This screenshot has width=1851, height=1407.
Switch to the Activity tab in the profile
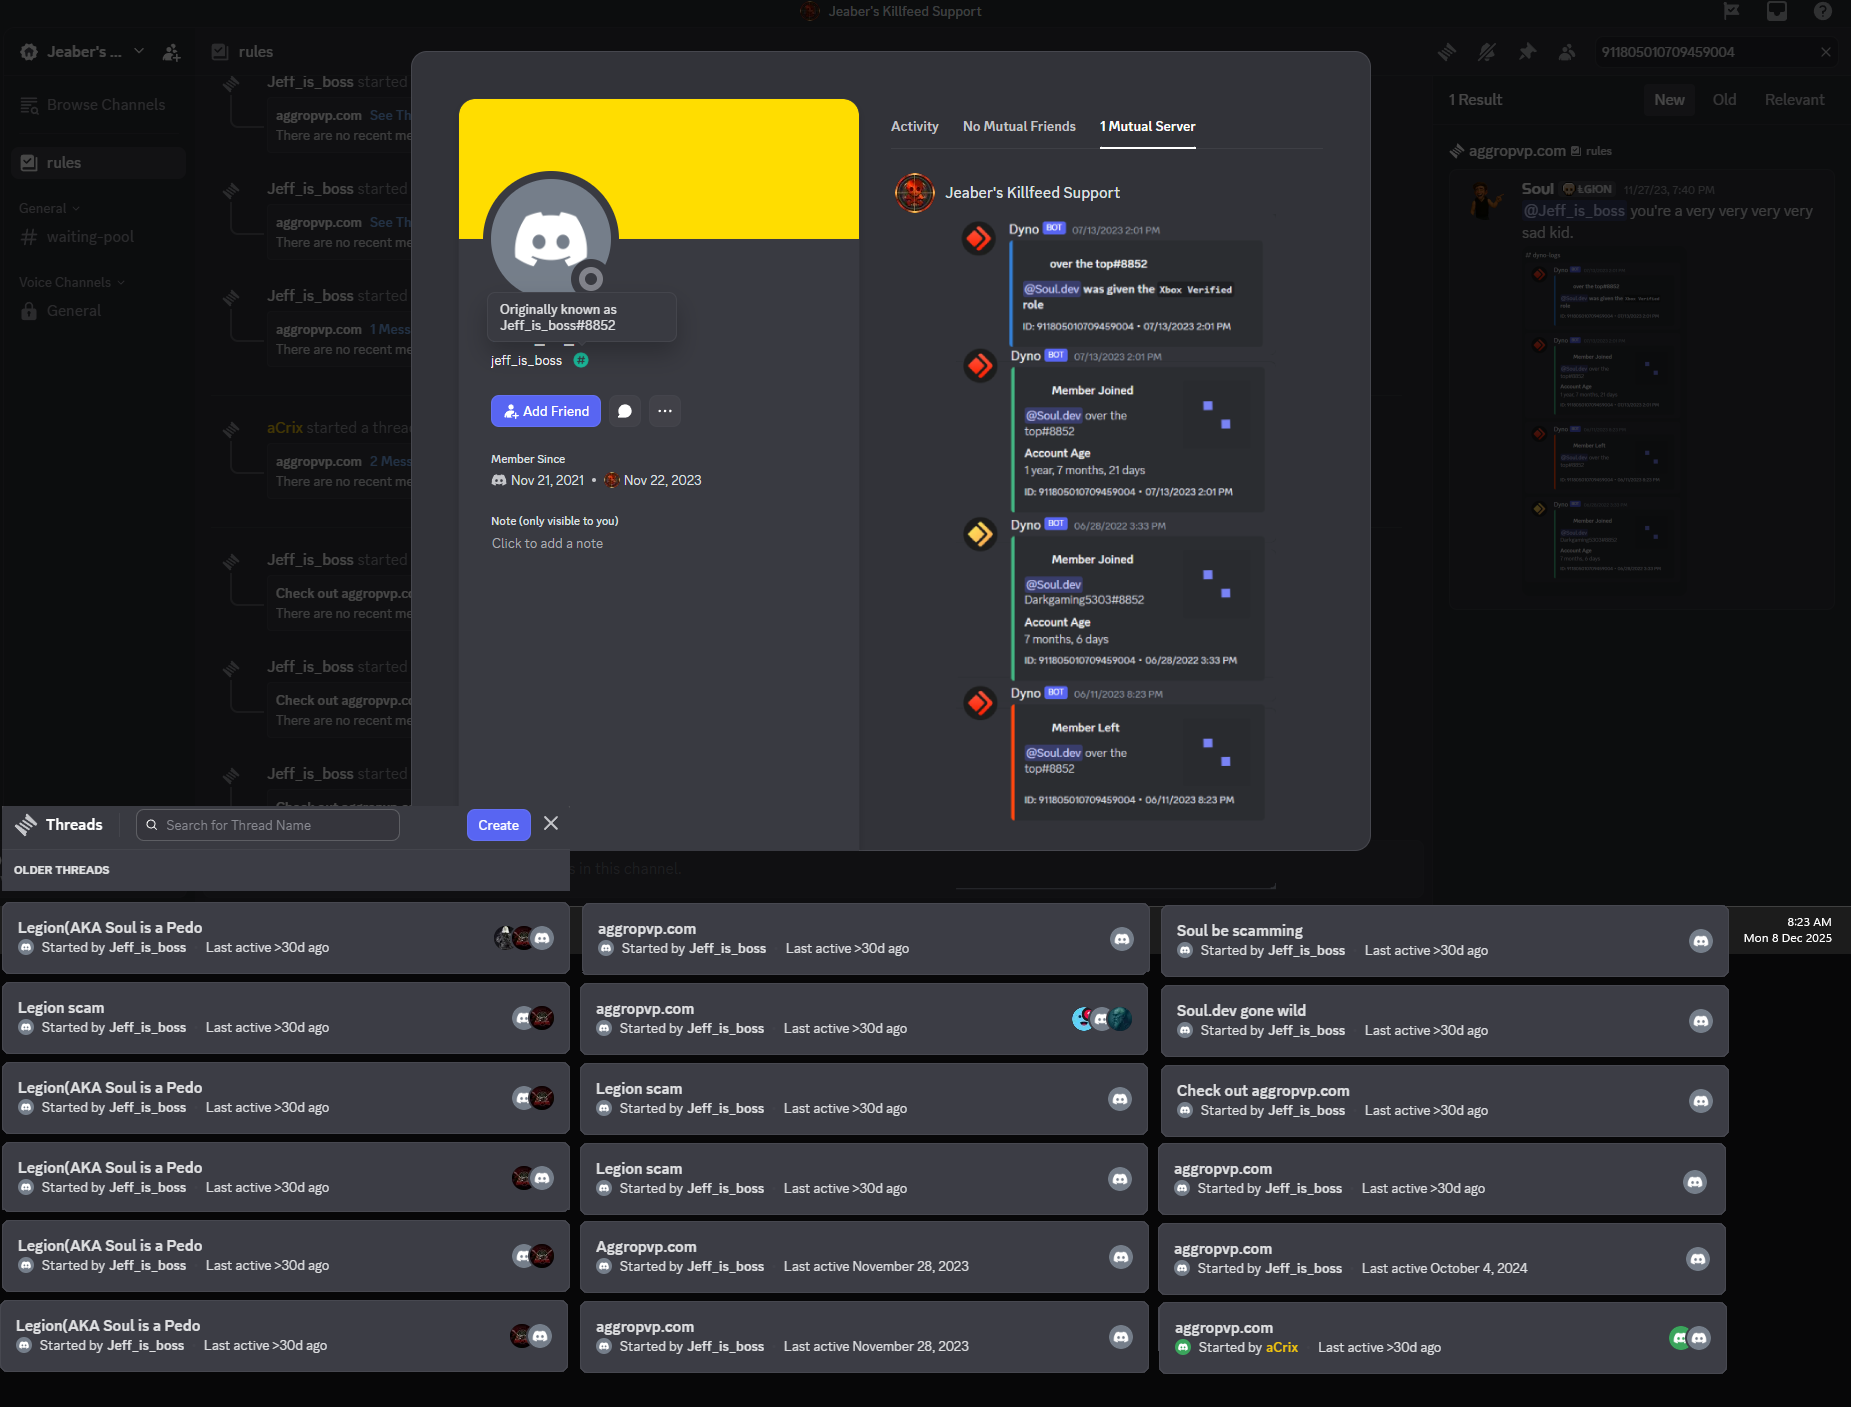click(914, 127)
